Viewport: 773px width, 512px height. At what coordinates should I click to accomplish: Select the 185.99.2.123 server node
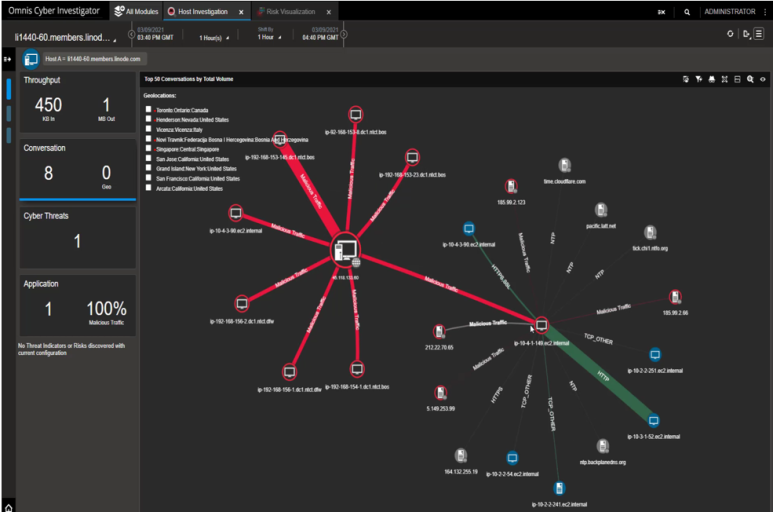(x=511, y=186)
